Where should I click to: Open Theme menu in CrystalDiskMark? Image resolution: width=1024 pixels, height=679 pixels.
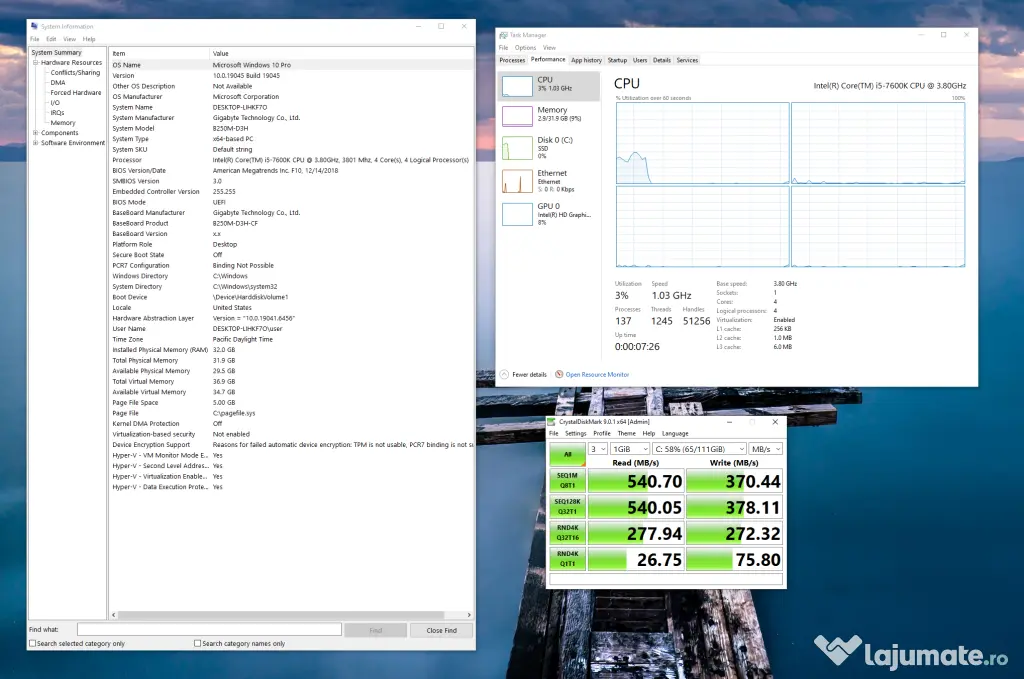[x=626, y=434]
